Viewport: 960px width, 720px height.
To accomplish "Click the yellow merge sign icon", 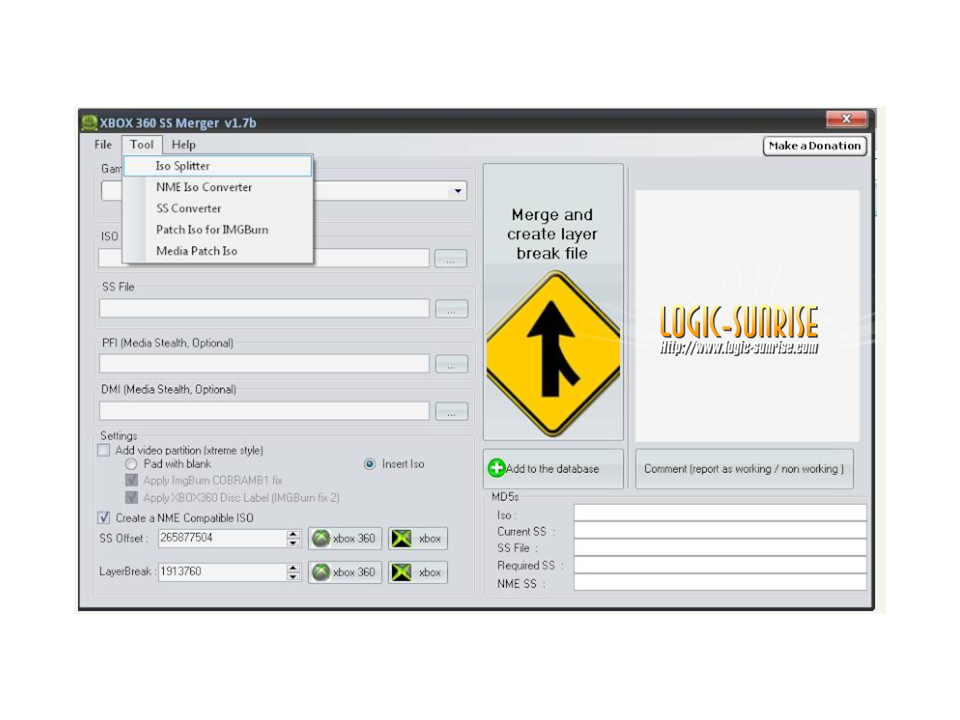I will point(553,354).
